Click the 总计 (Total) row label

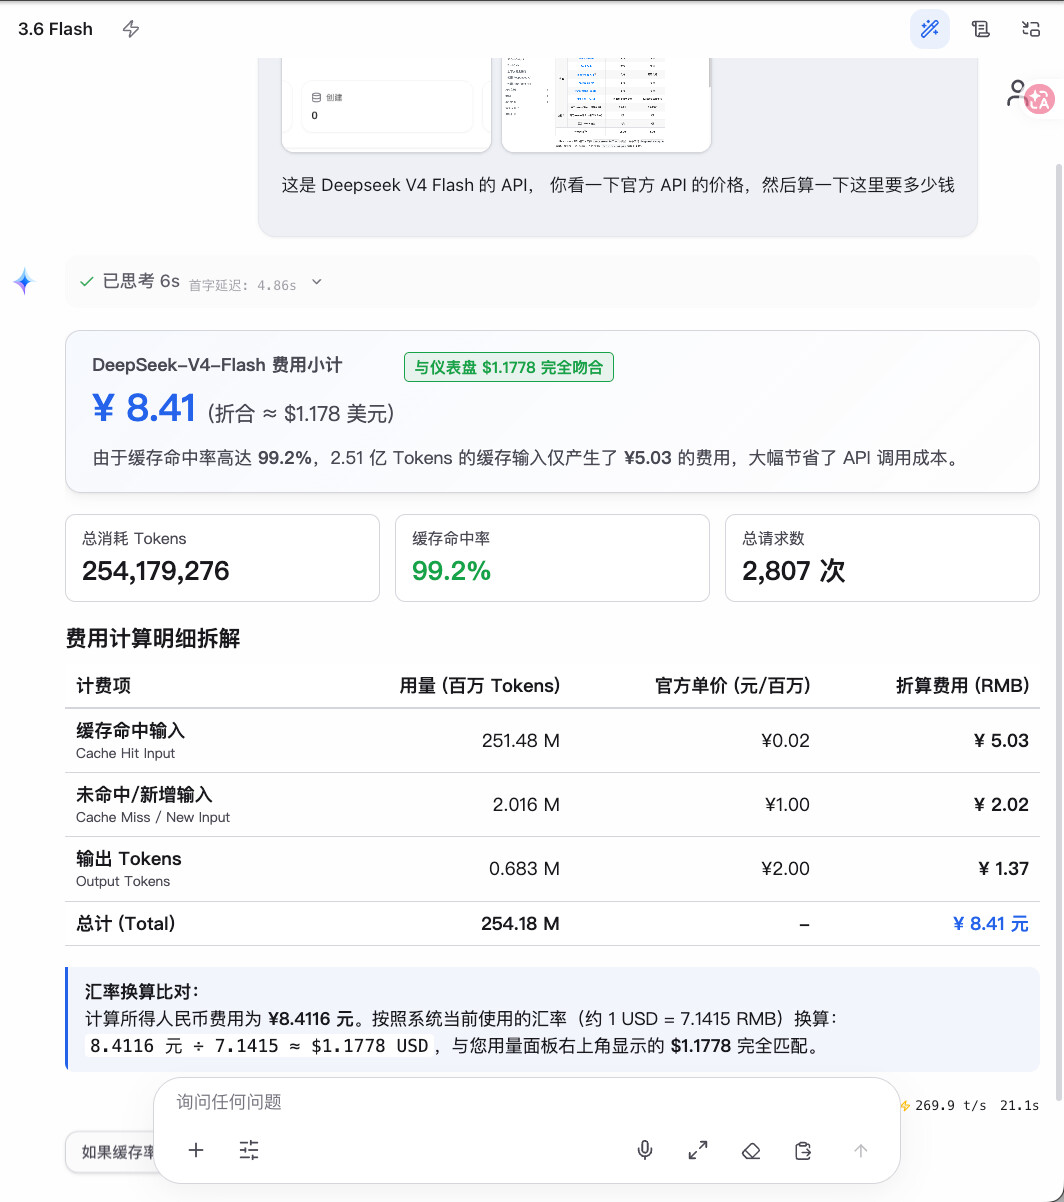(x=126, y=924)
